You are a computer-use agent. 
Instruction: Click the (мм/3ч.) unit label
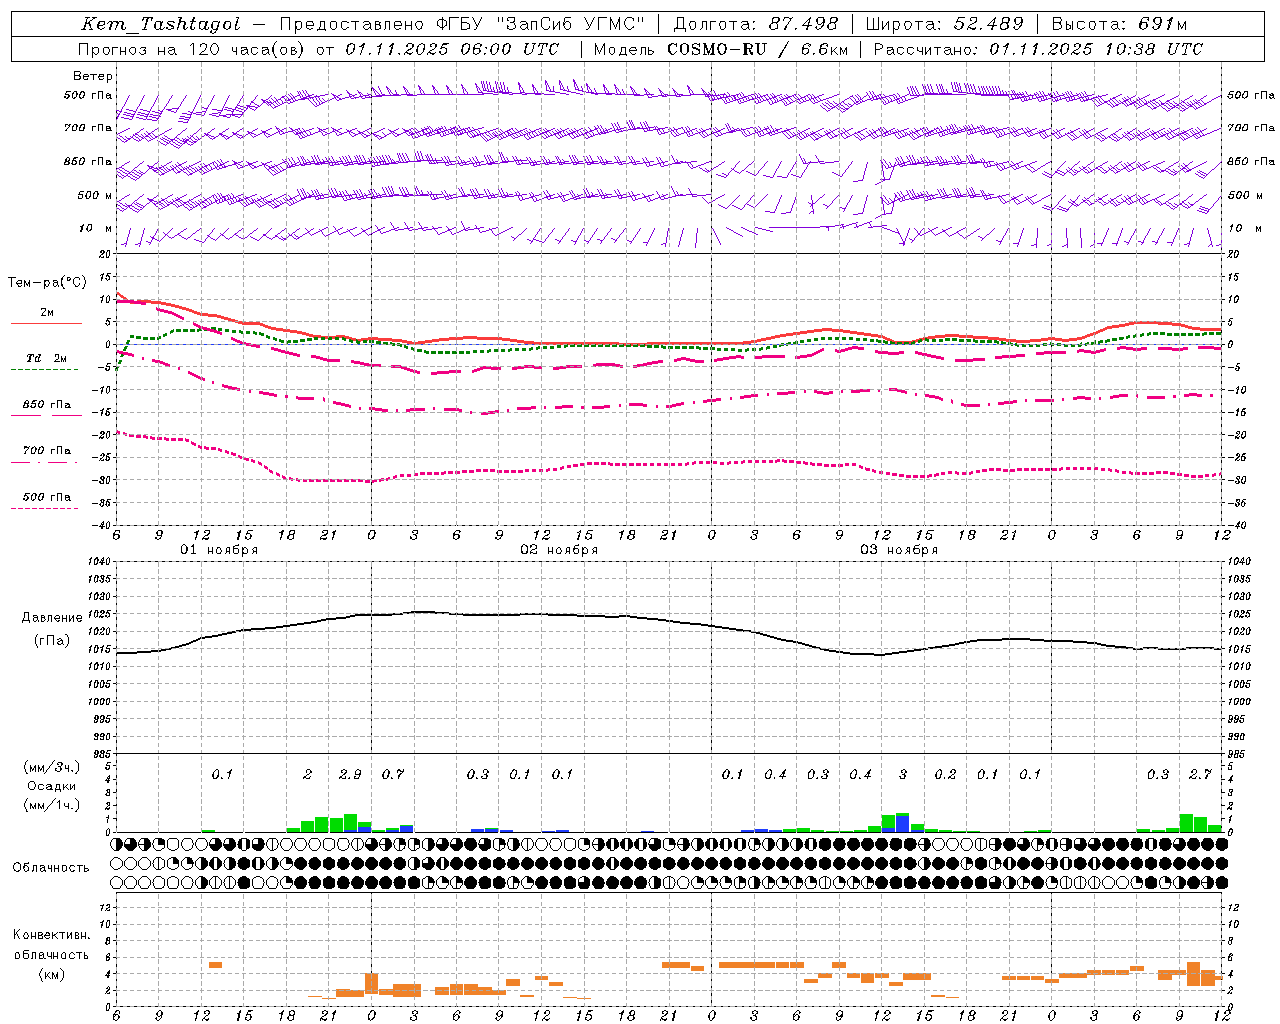52,767
